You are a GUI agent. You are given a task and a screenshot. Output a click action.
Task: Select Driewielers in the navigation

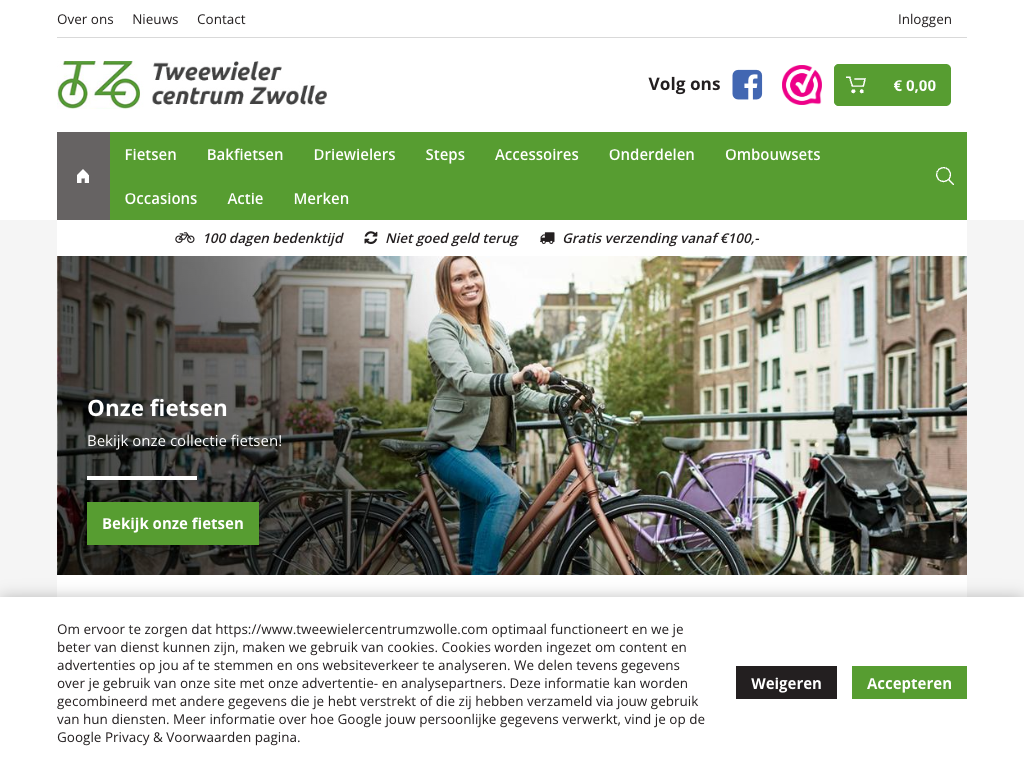[x=355, y=155]
